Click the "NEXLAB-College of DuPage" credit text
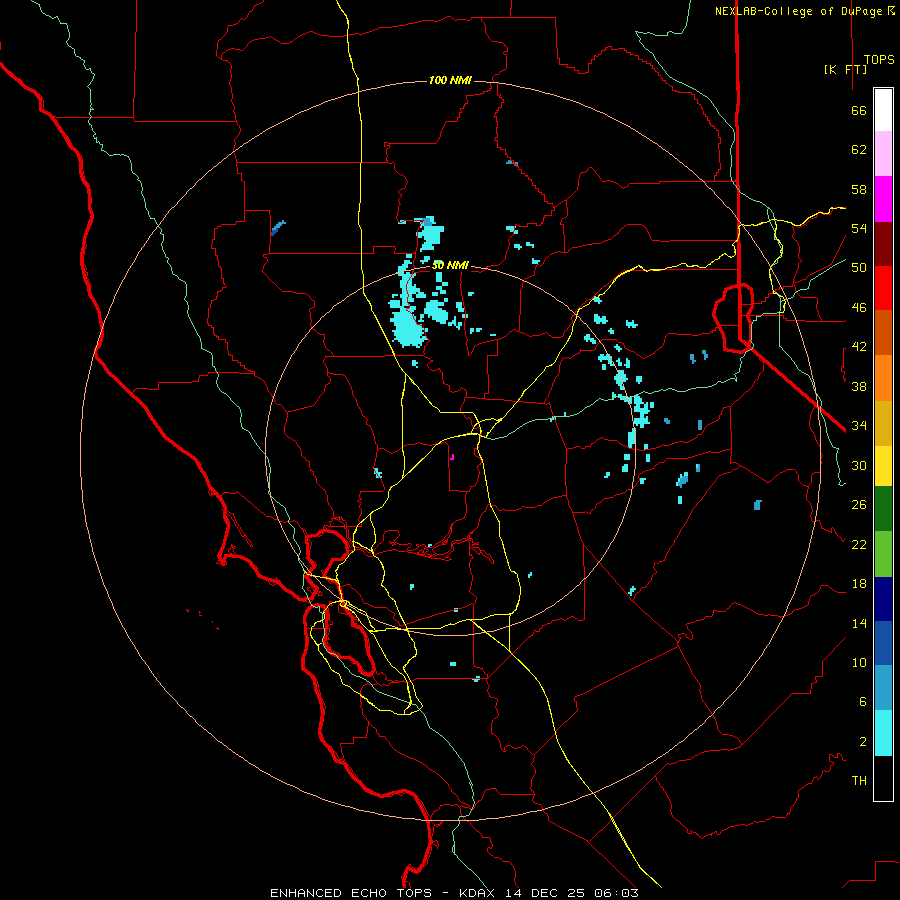Viewport: 900px width, 900px height. coord(800,11)
